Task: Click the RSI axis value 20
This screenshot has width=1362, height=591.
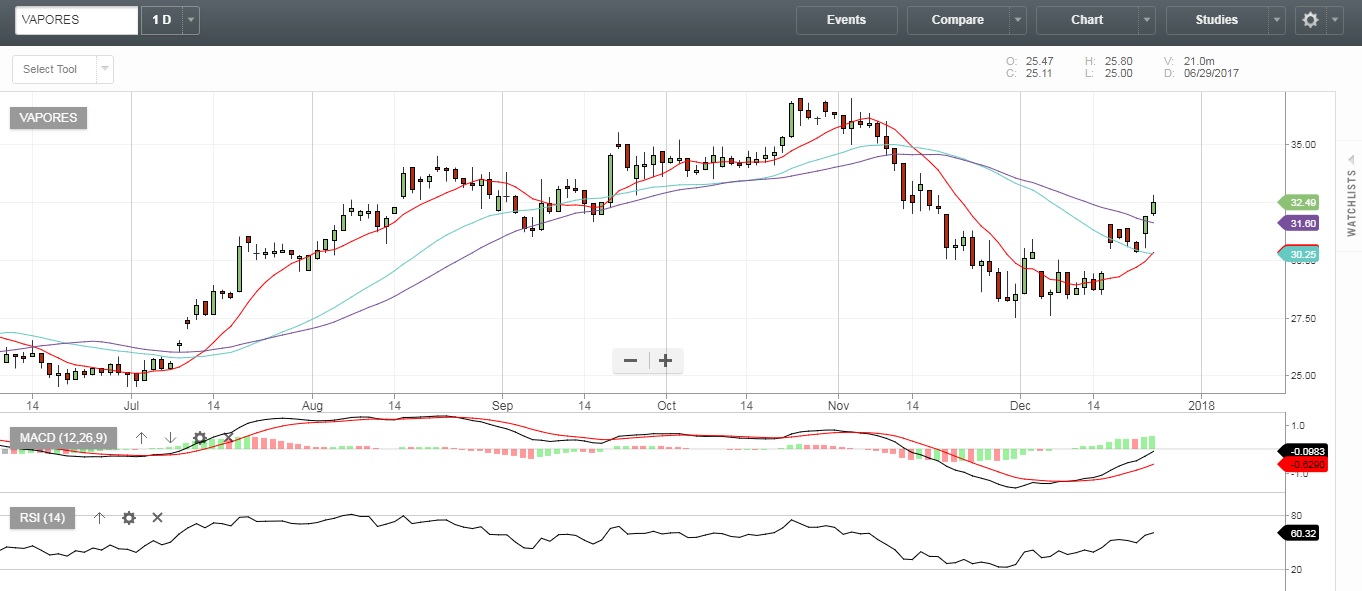Action: pos(1296,570)
